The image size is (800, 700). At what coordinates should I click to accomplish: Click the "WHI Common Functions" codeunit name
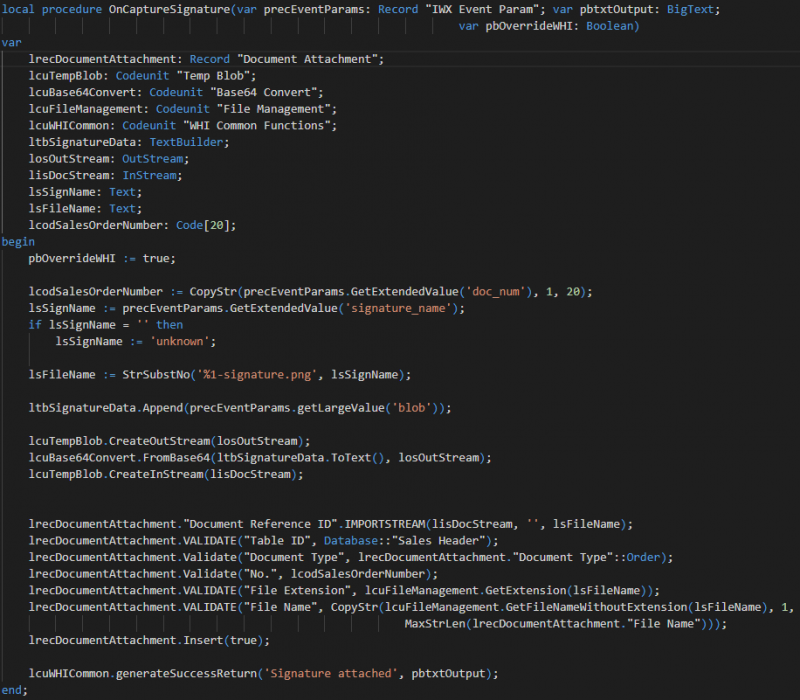pos(257,126)
